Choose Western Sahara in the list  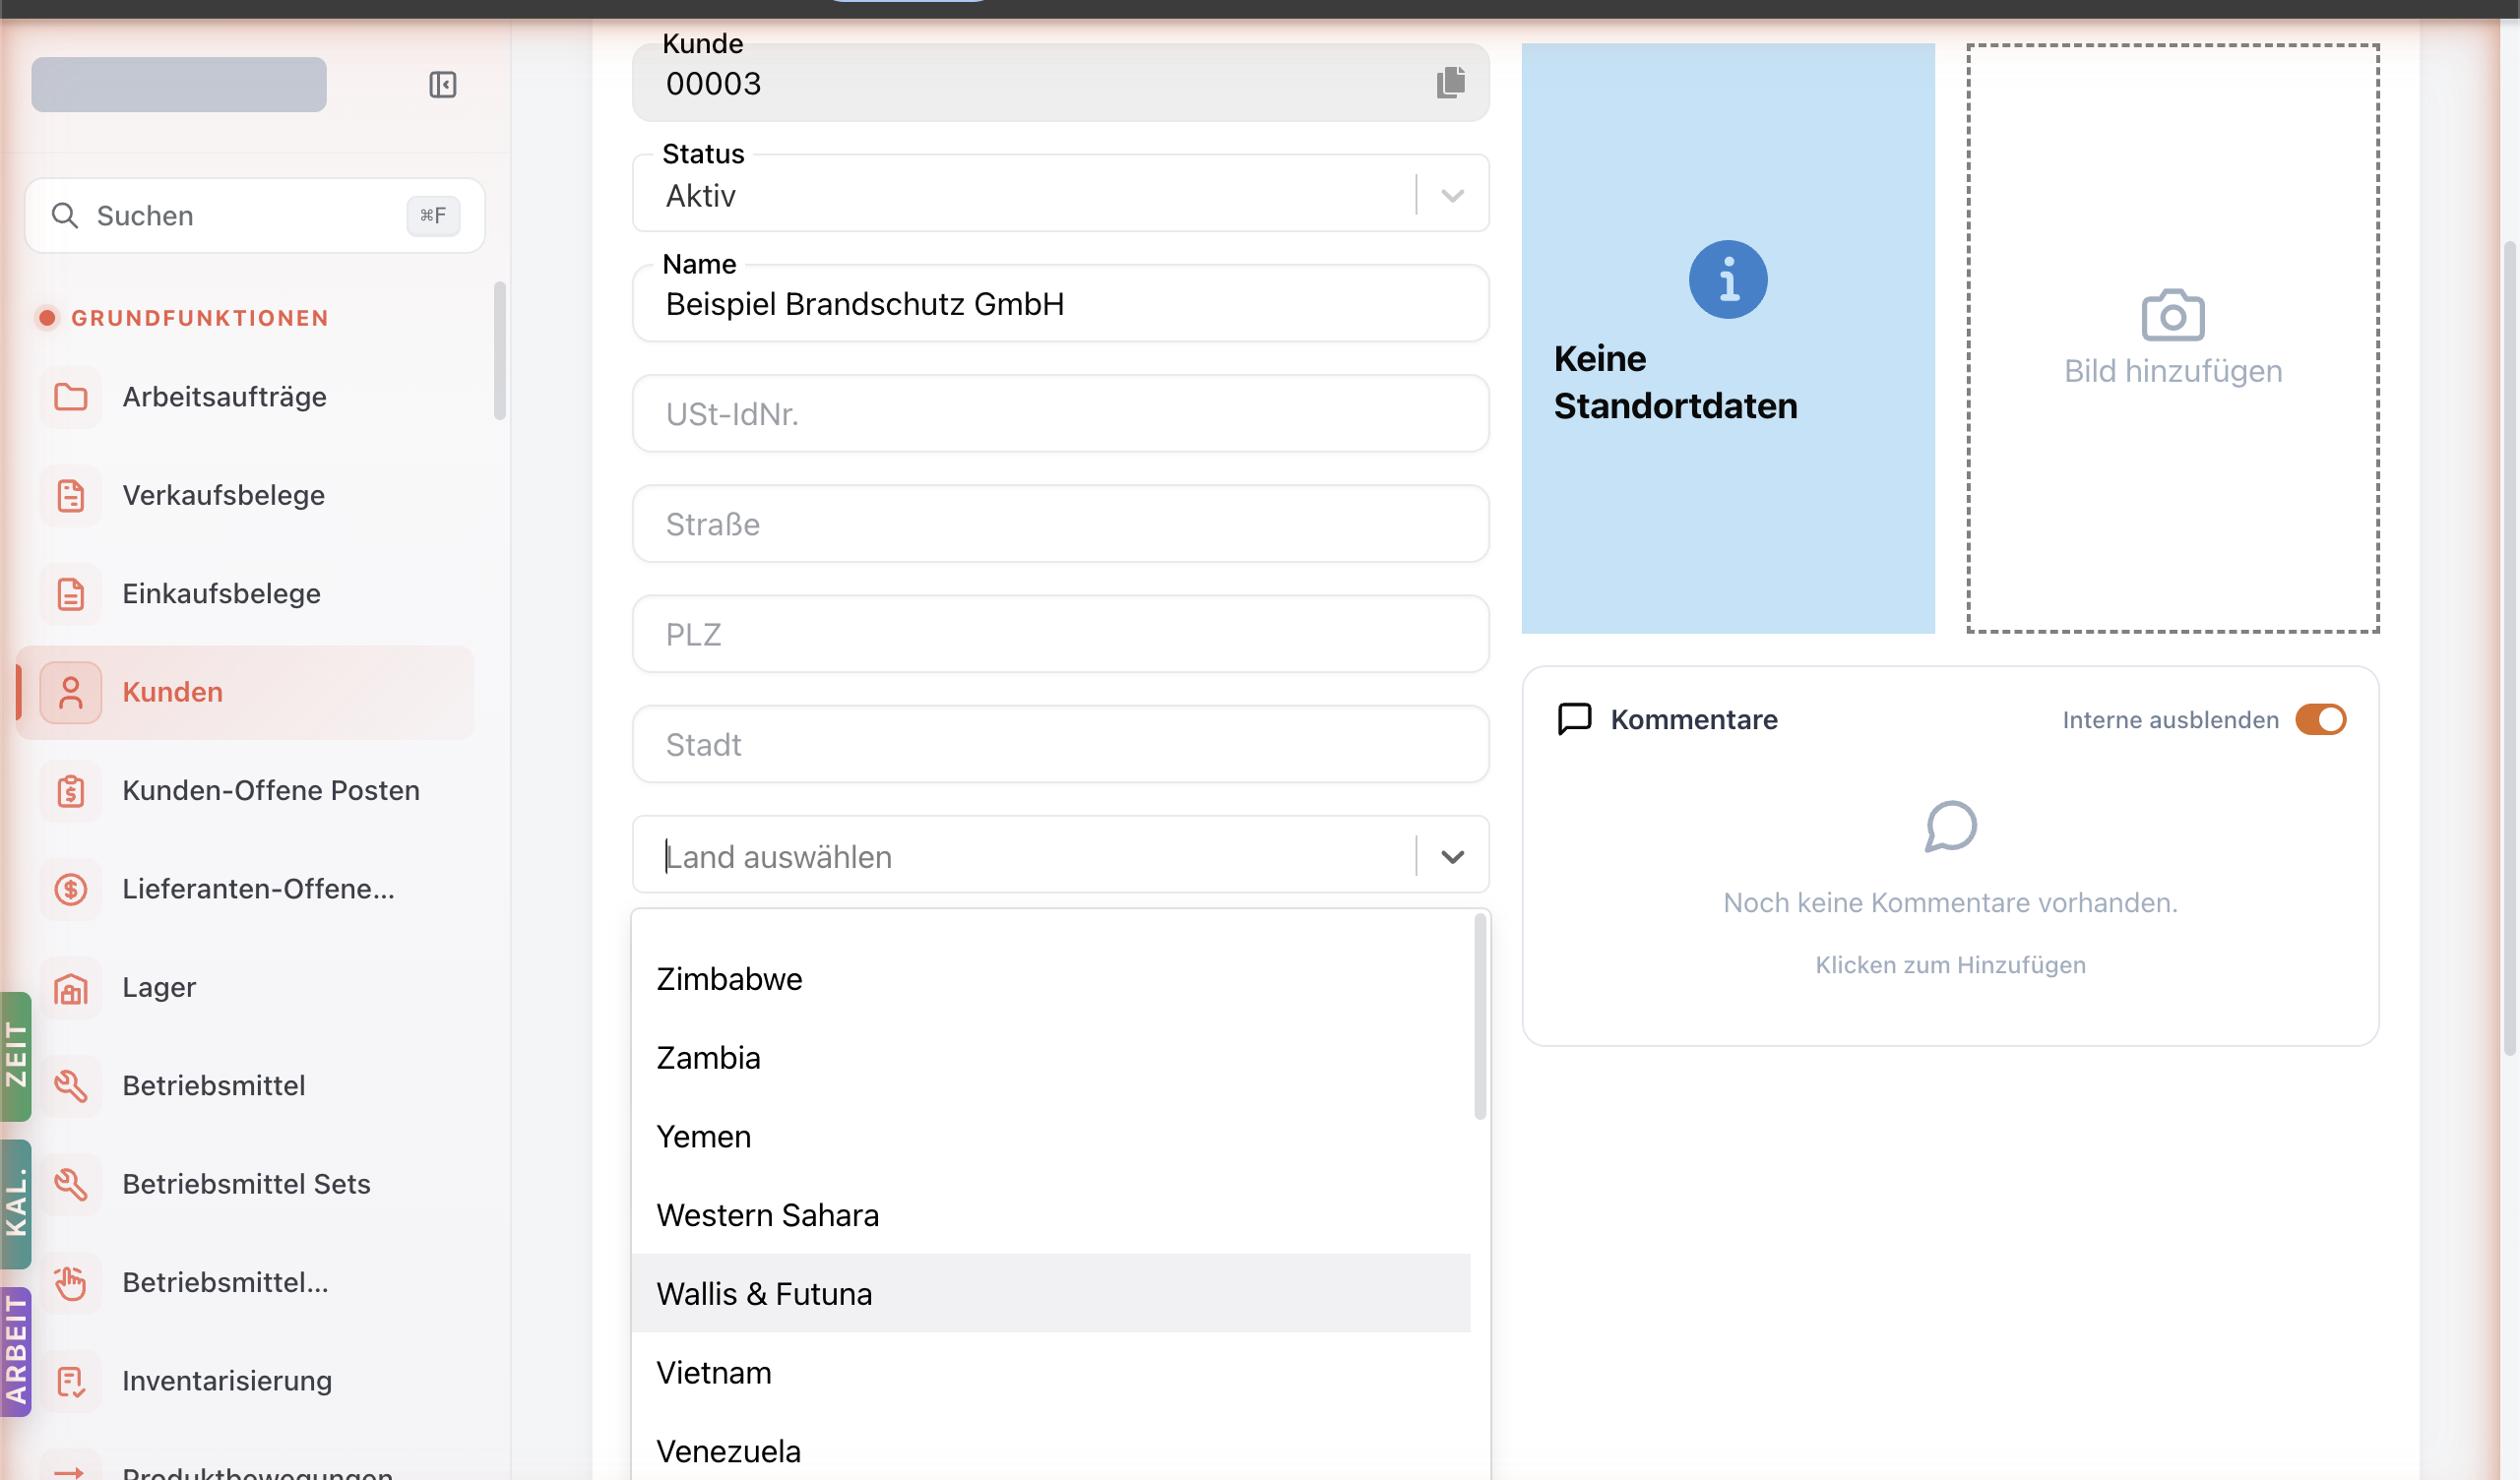point(1051,1215)
